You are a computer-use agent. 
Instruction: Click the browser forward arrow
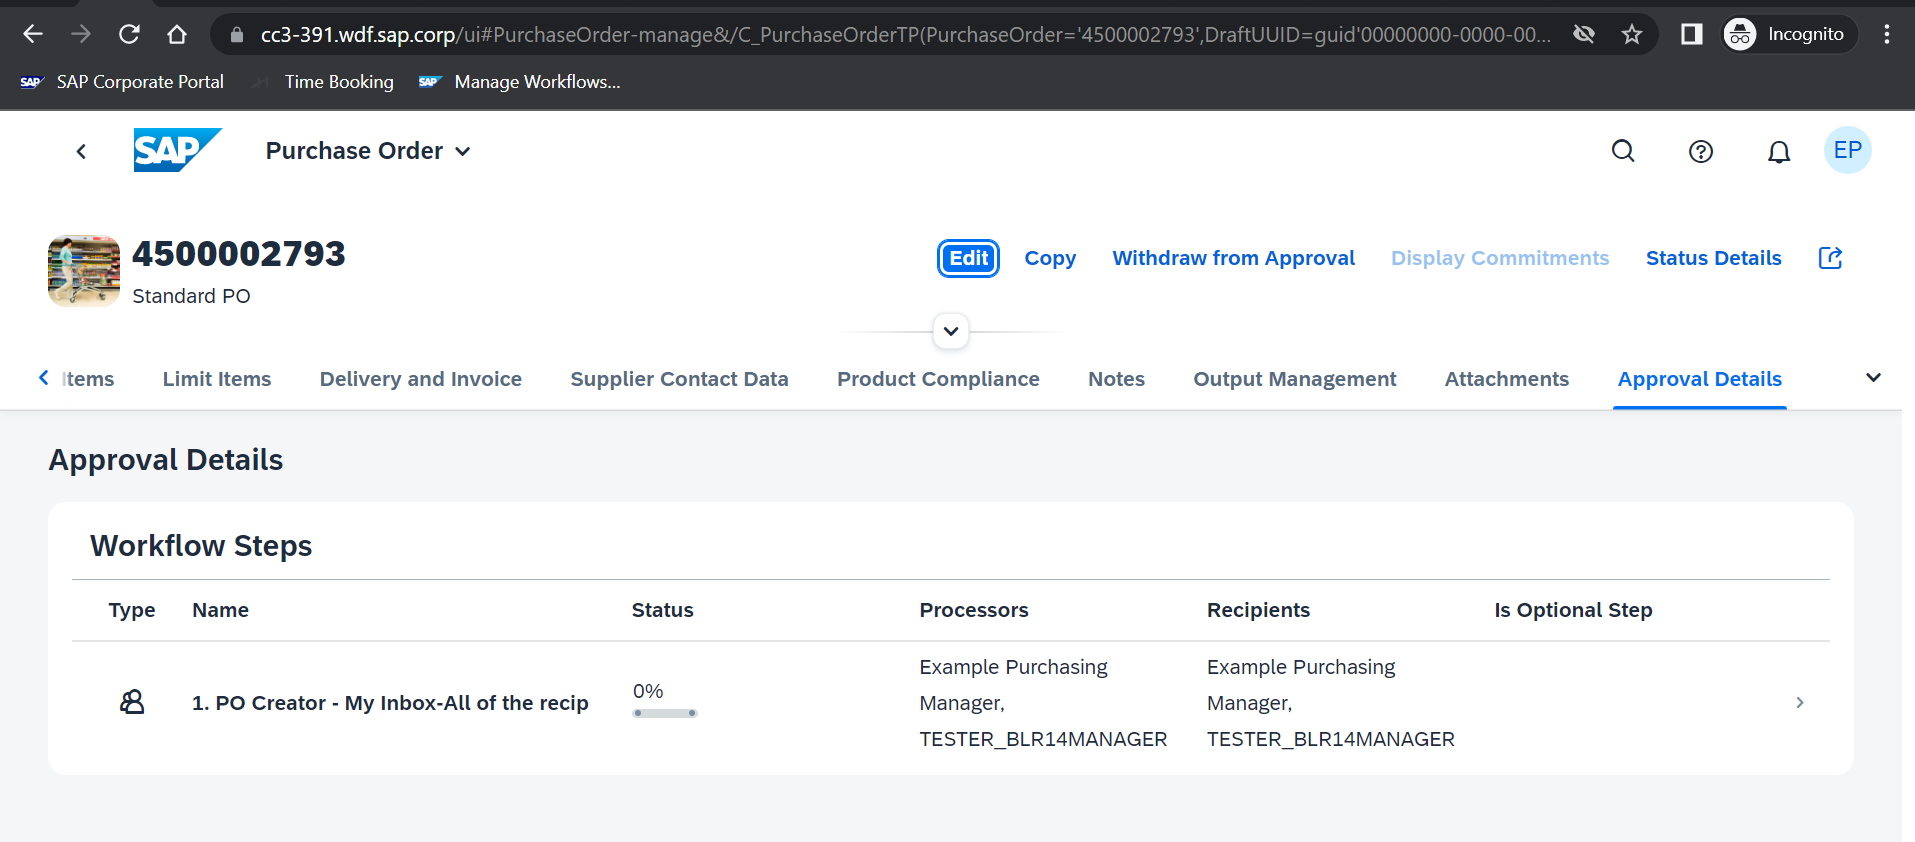click(81, 34)
